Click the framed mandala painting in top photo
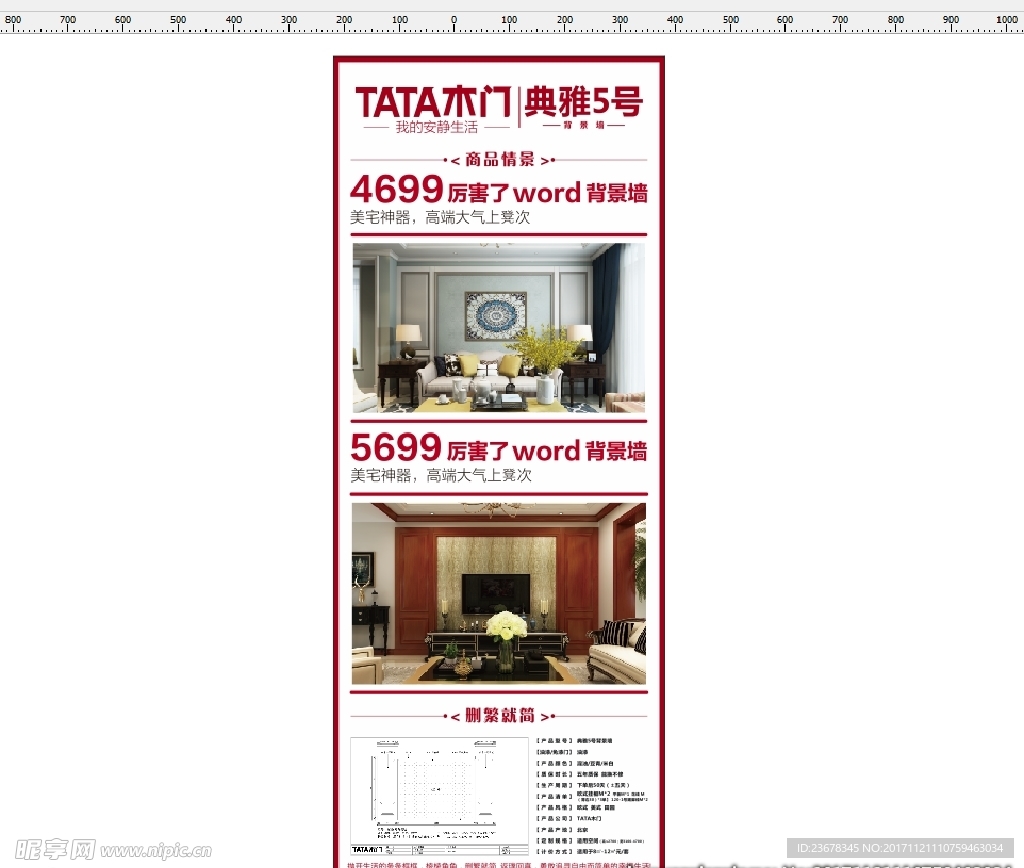Screen dimensions: 1024x868 [495, 315]
